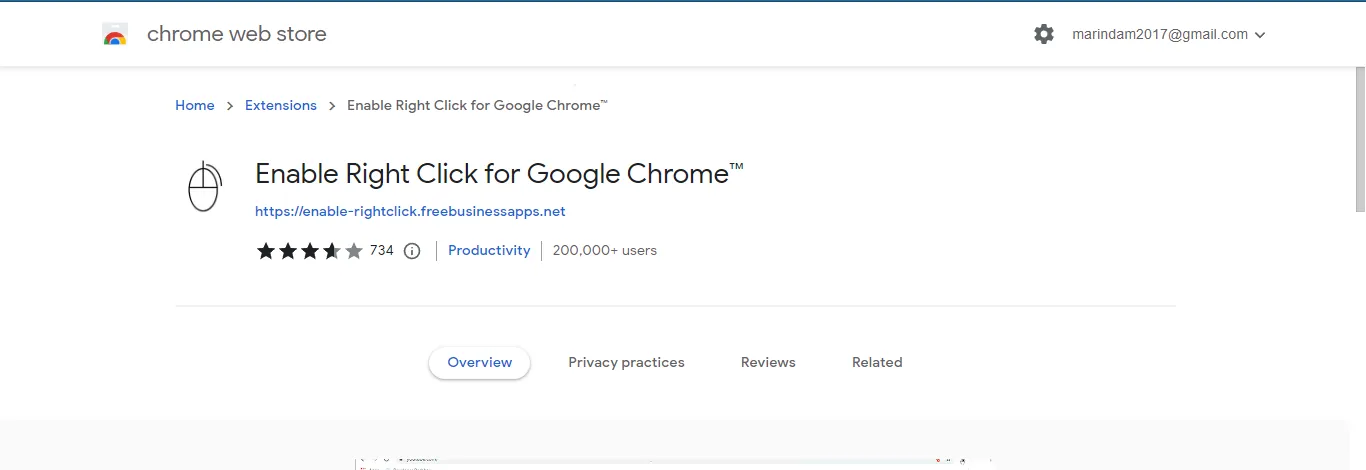Screen dimensions: 1366x470
Task: Click the extension title heading
Action: (499, 174)
